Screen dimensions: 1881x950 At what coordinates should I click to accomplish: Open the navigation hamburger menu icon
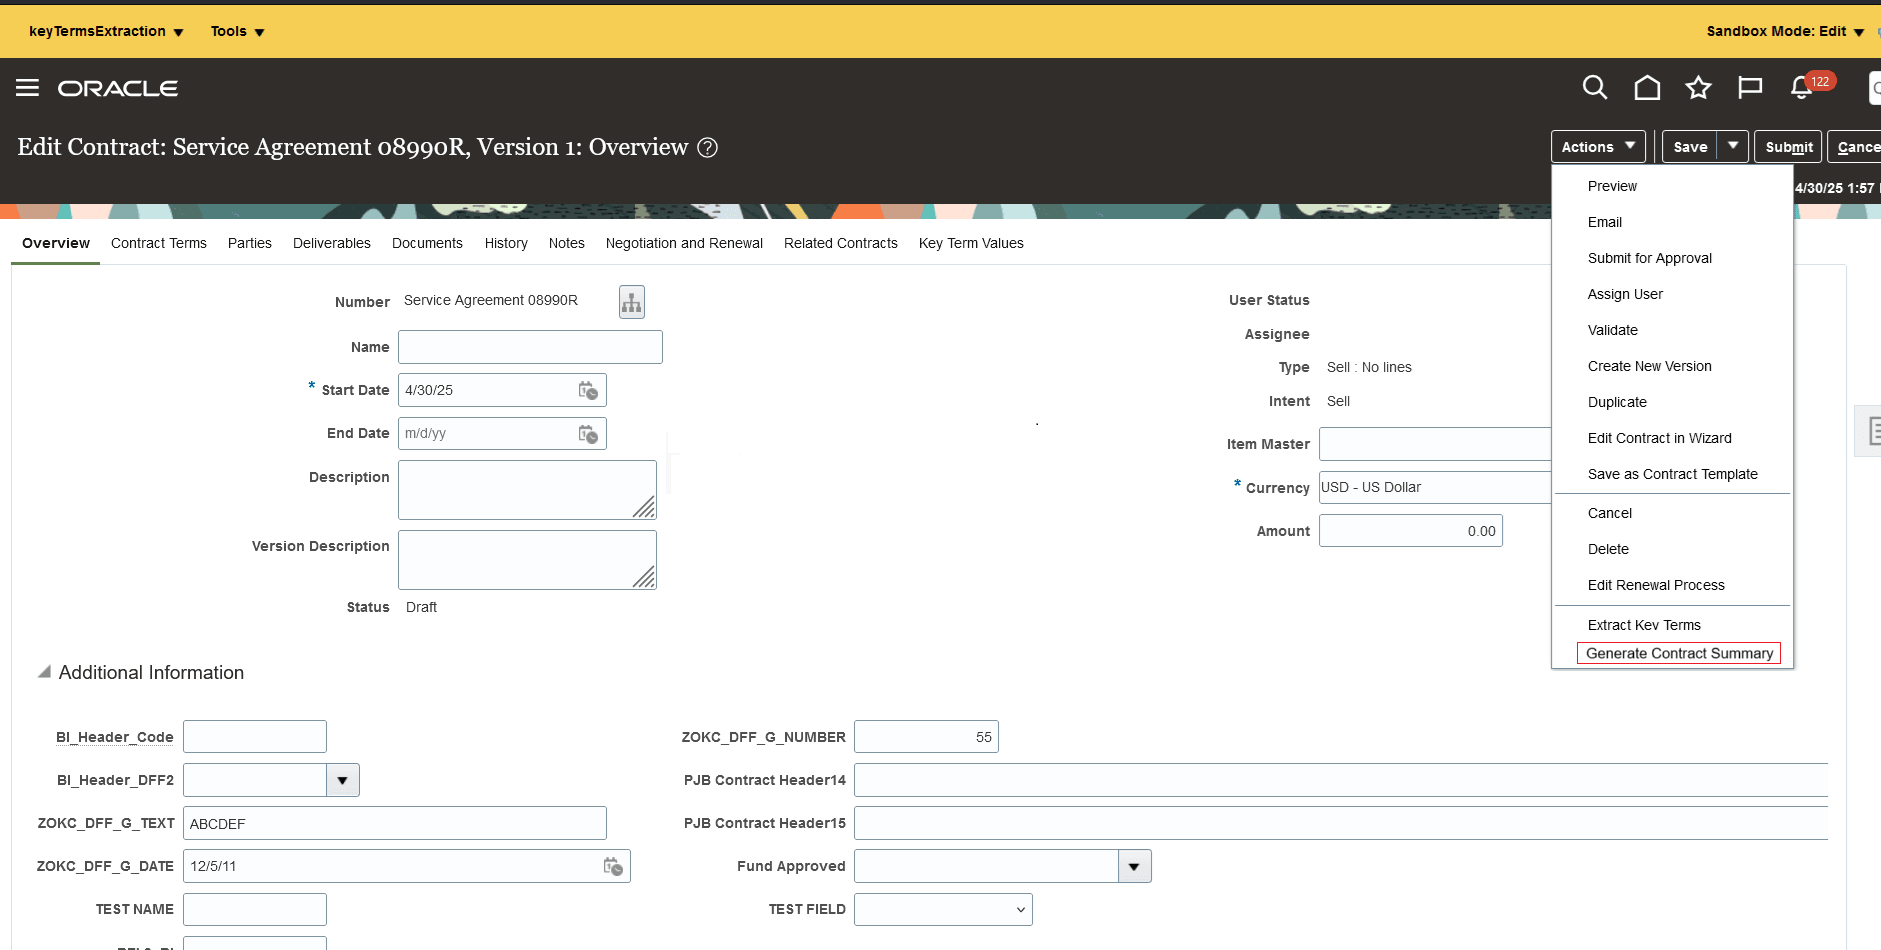27,88
